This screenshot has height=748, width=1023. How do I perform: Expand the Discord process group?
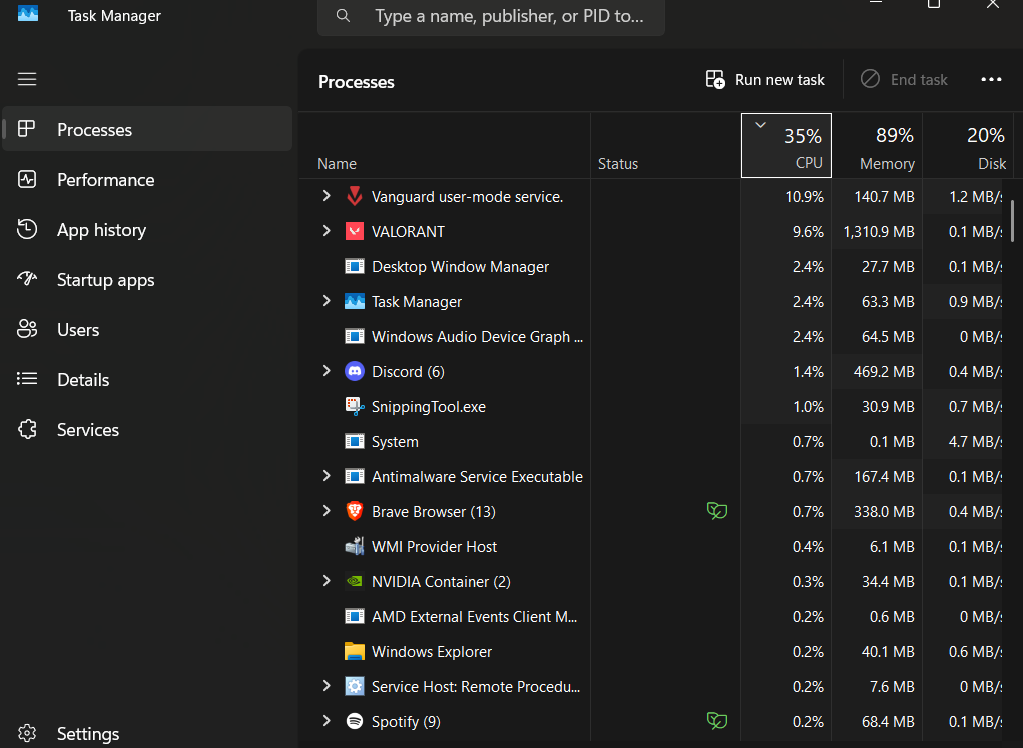click(x=326, y=371)
